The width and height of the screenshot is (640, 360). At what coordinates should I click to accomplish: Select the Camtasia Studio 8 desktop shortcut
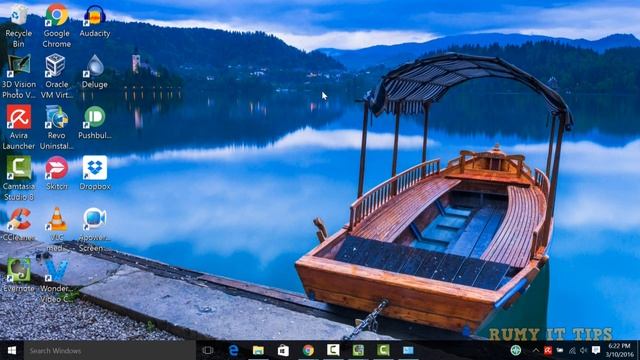18,178
